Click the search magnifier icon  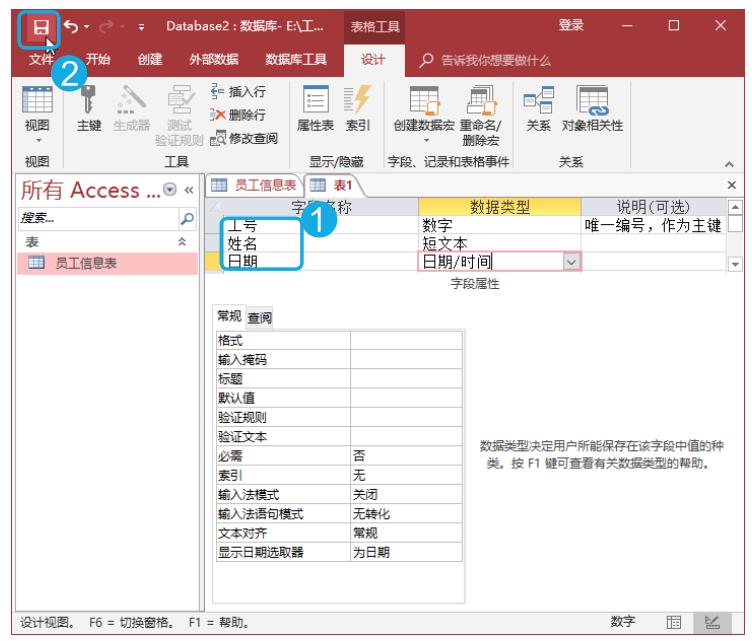[187, 219]
